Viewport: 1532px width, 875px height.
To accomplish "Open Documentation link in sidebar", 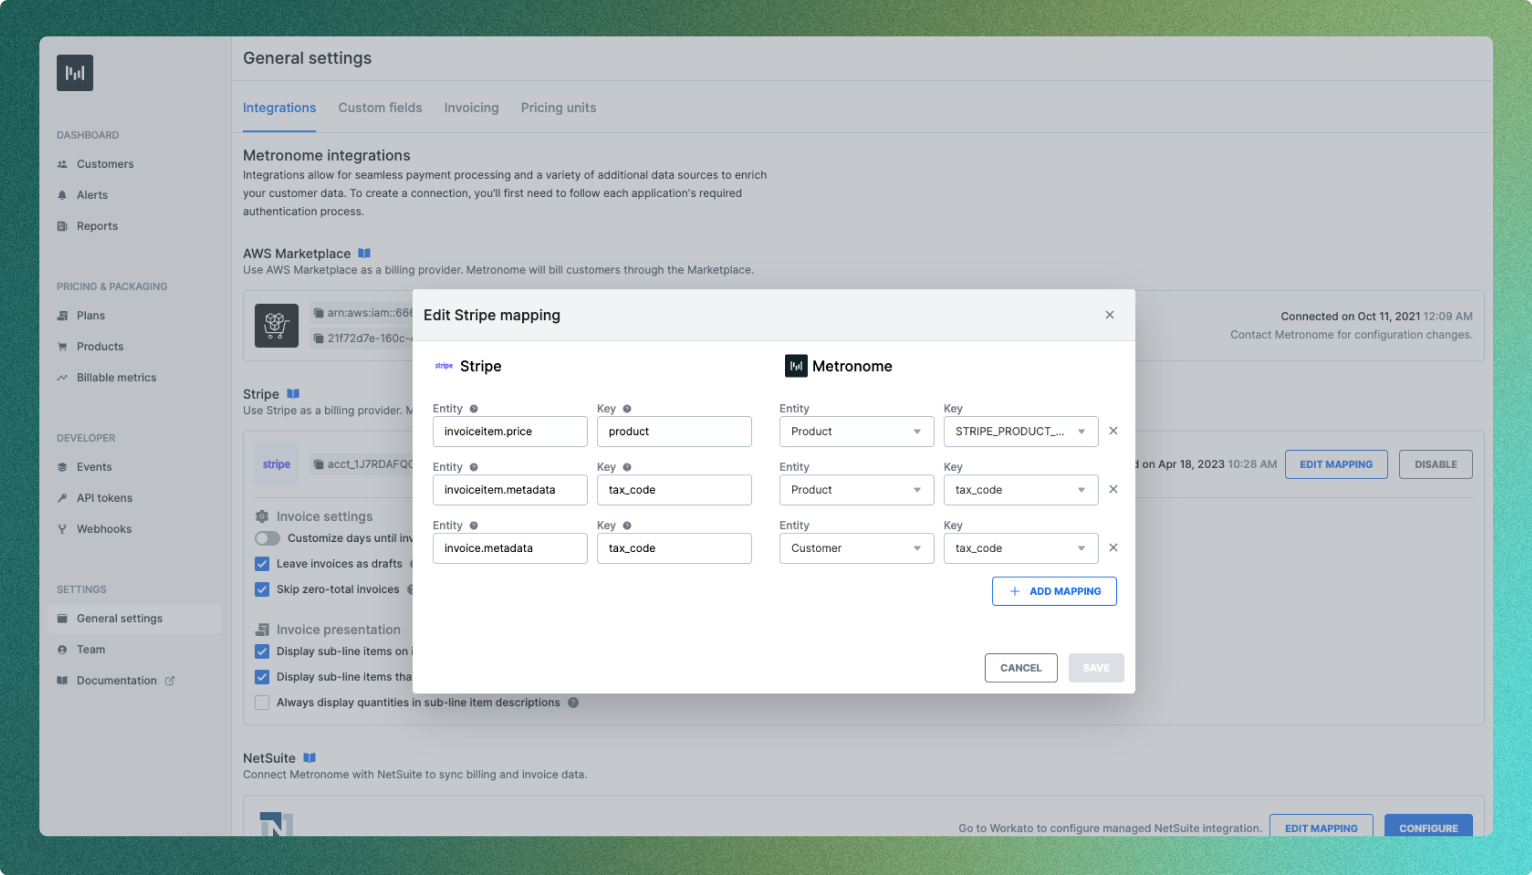I will click(x=117, y=681).
